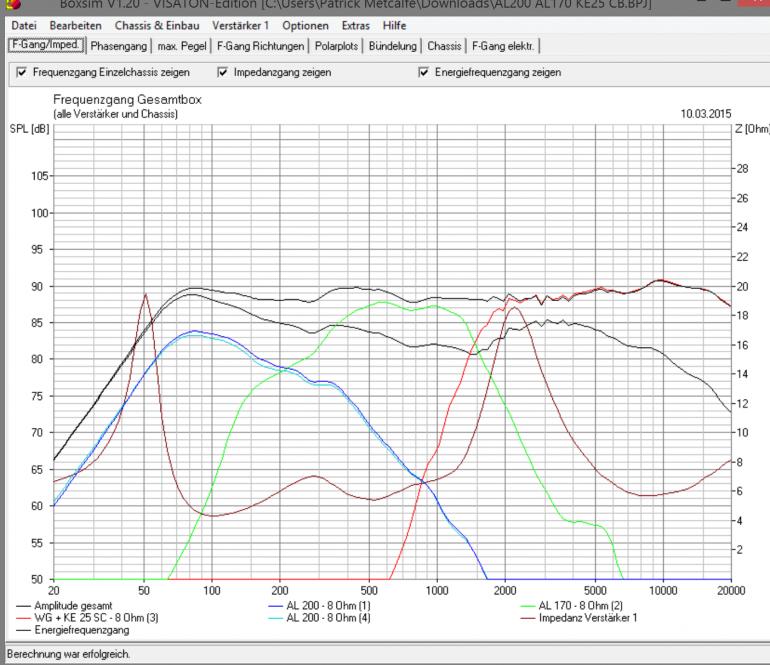Switch to the Polarplots tab

336,46
